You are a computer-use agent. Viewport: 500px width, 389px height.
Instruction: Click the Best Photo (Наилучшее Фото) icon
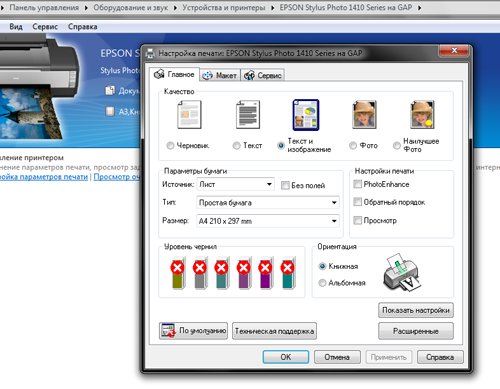pos(422,115)
